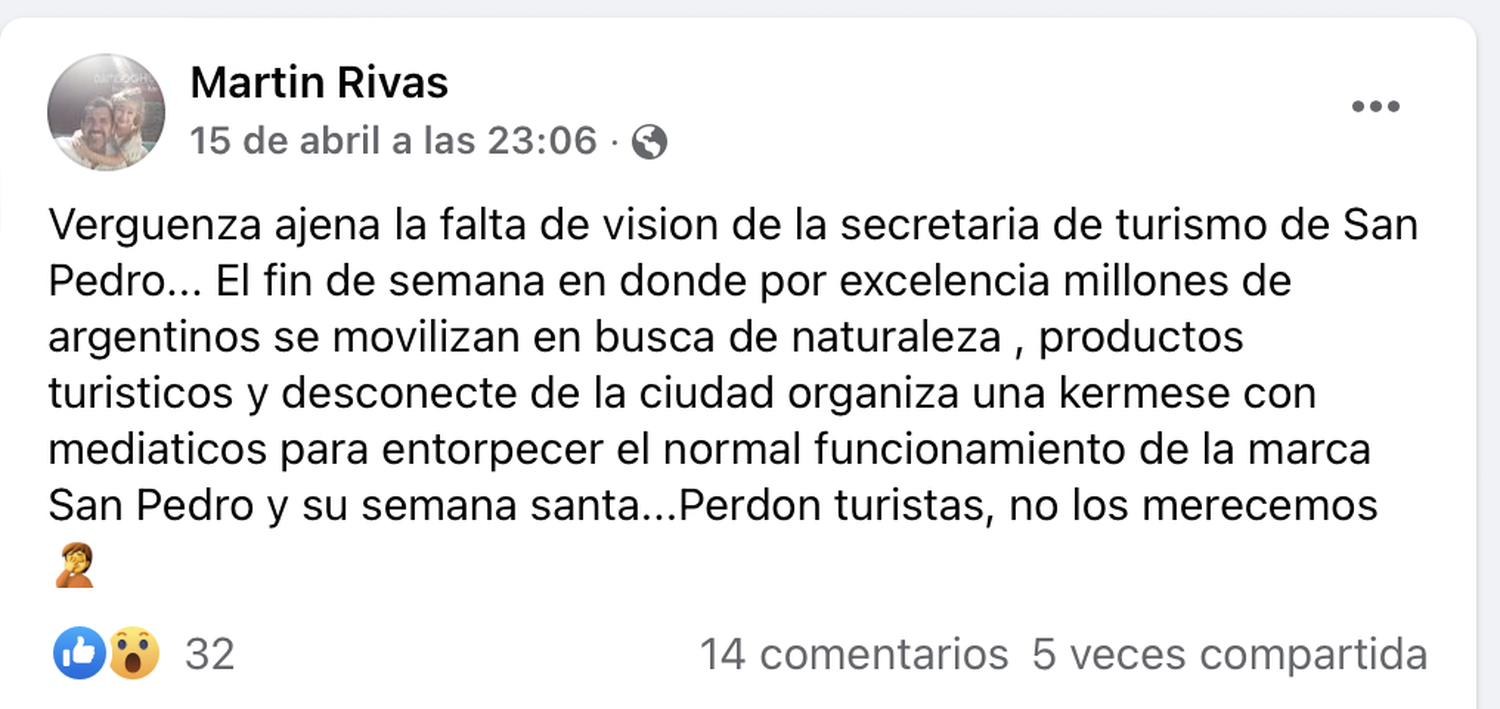Open the three-dot post options menu
This screenshot has width=1500, height=709.
point(1375,107)
